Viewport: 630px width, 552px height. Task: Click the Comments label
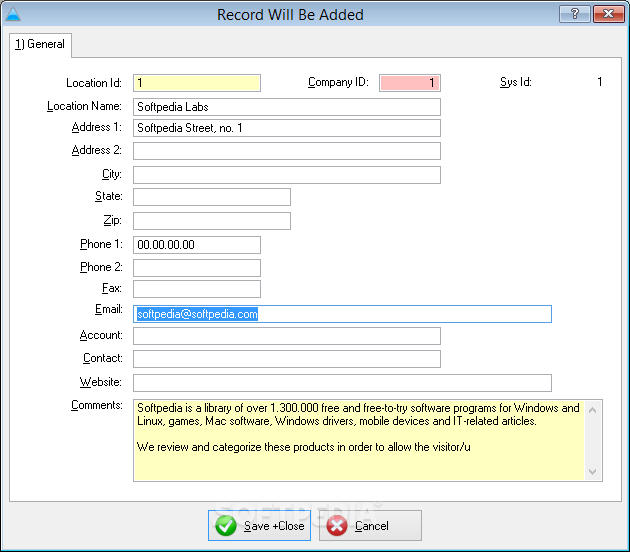coord(97,405)
